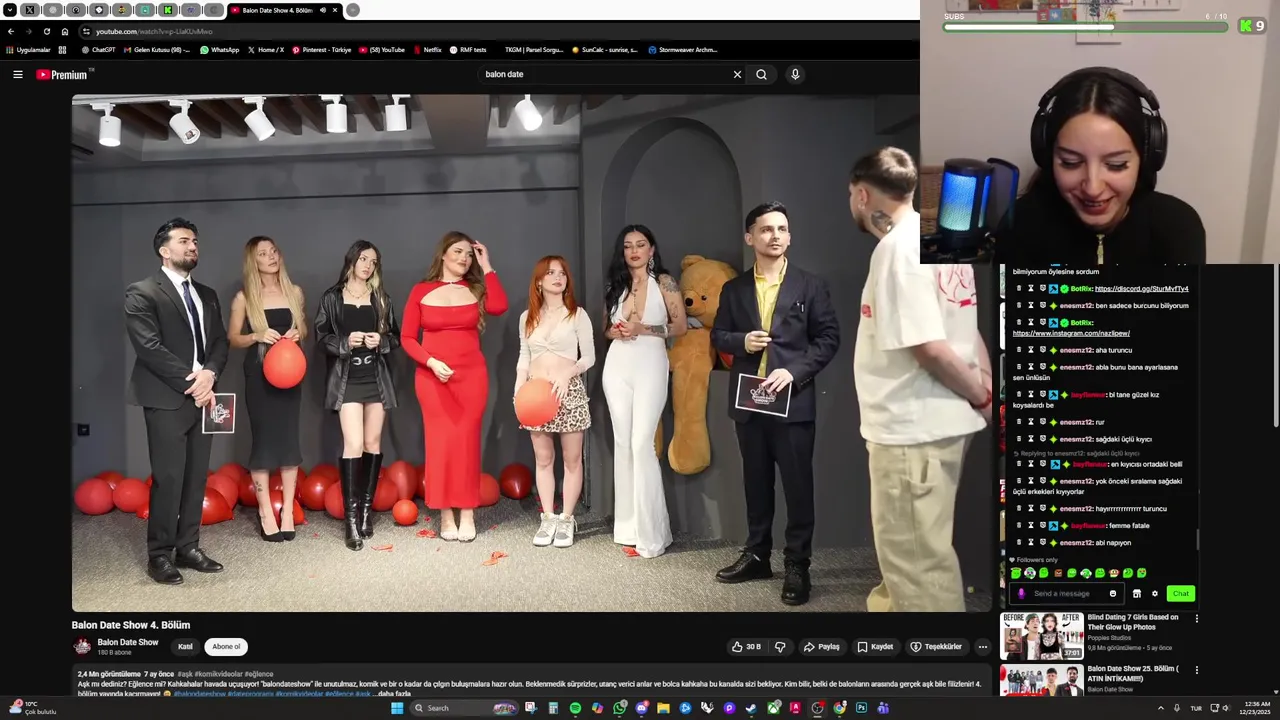Send thanks with Teşekkürler button
1280x720 pixels.
click(x=936, y=647)
